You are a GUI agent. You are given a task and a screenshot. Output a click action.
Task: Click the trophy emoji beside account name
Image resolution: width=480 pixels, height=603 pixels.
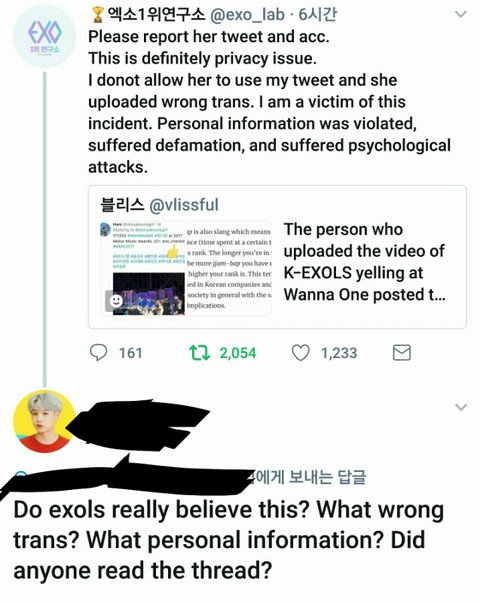(x=98, y=15)
